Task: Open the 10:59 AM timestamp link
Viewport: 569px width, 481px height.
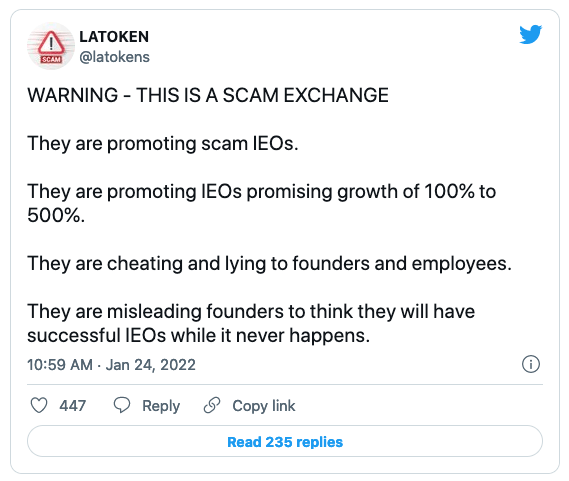Action: click(60, 365)
